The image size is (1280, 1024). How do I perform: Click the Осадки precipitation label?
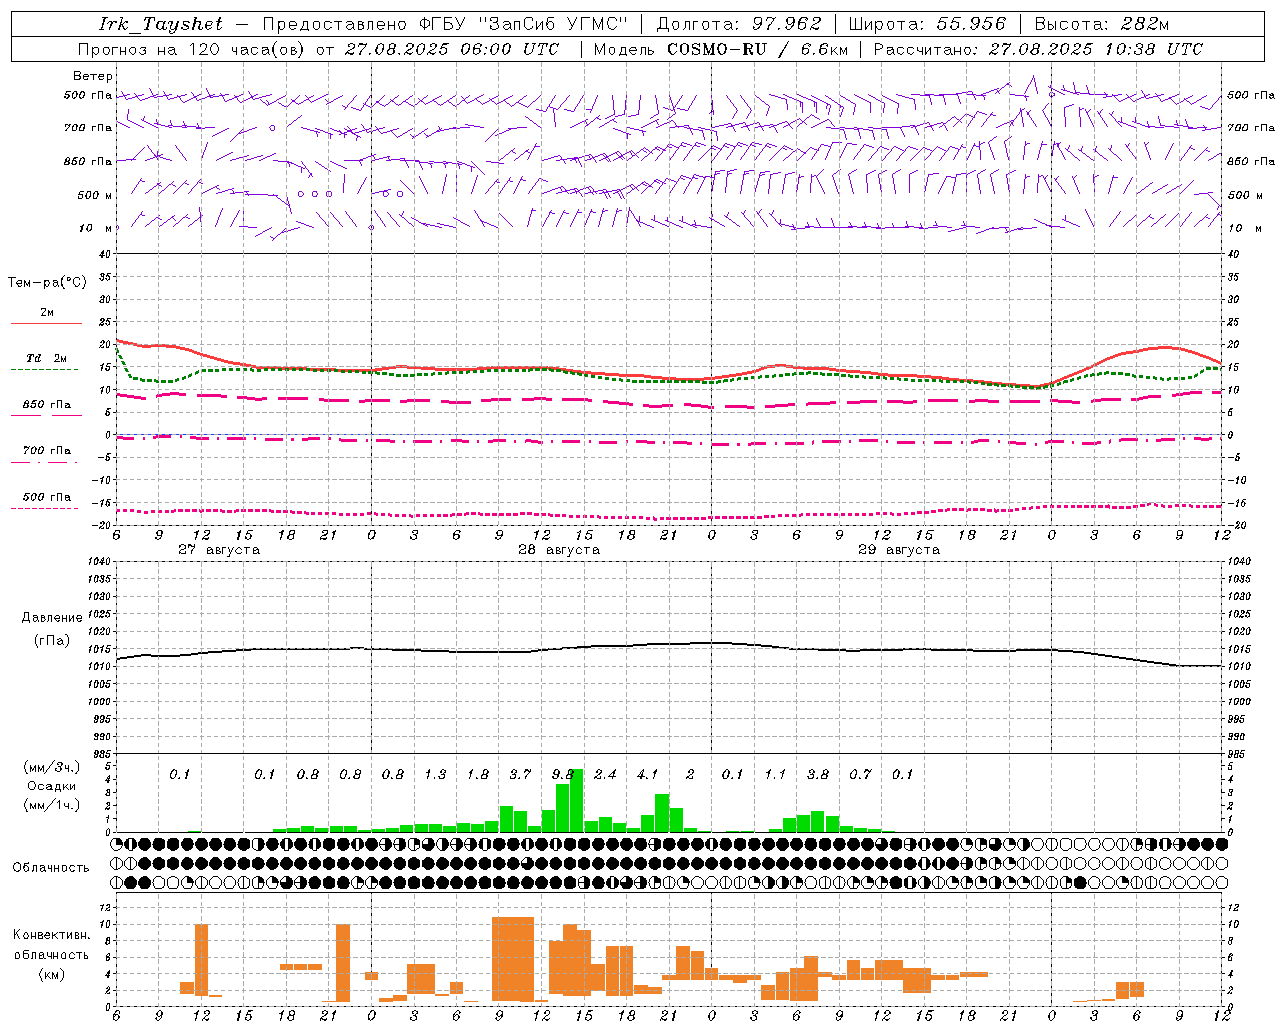(52, 786)
